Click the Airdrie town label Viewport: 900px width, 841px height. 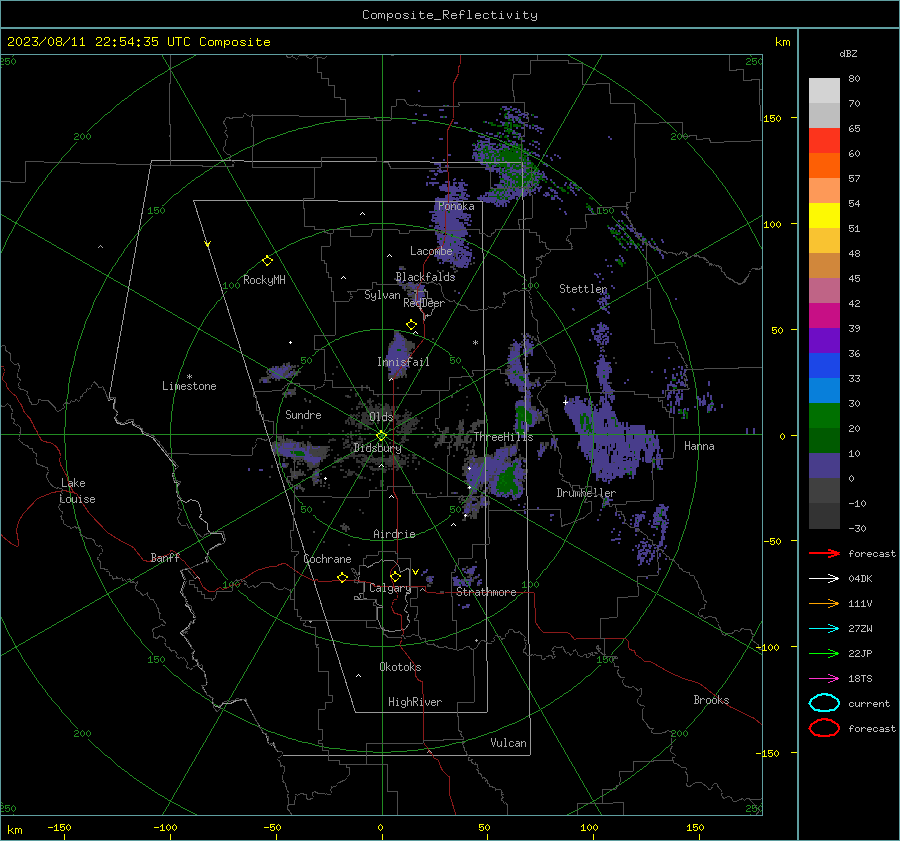pos(394,534)
